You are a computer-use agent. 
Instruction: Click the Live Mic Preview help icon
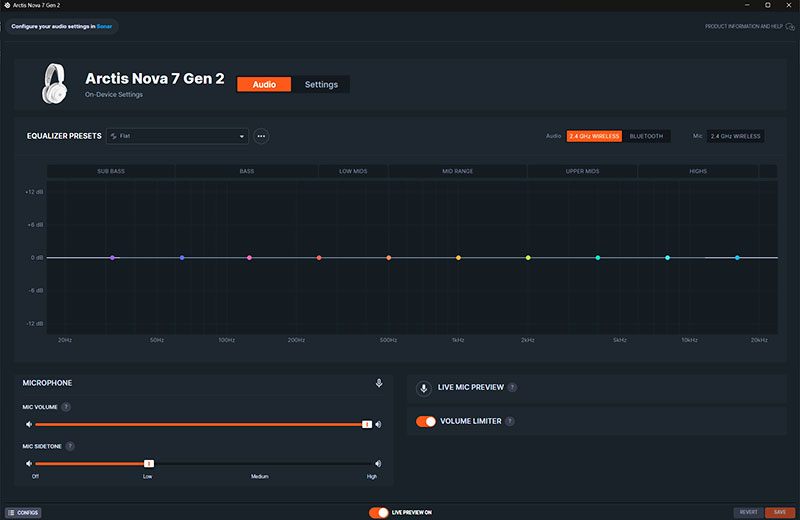pos(512,387)
